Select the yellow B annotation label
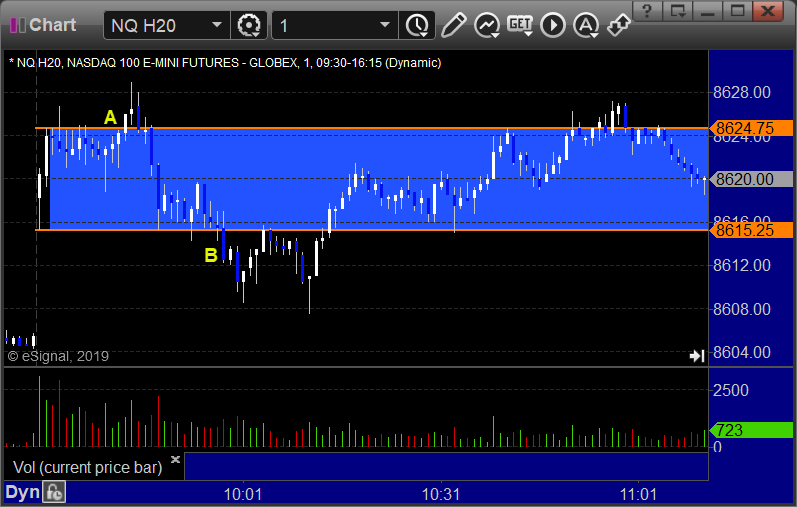797x507 pixels. pyautogui.click(x=210, y=255)
